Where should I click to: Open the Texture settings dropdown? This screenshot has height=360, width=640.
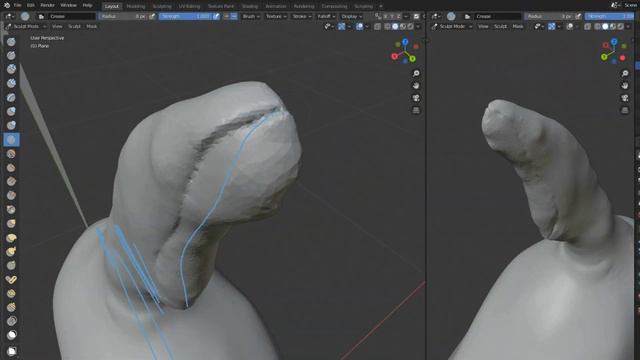click(276, 16)
